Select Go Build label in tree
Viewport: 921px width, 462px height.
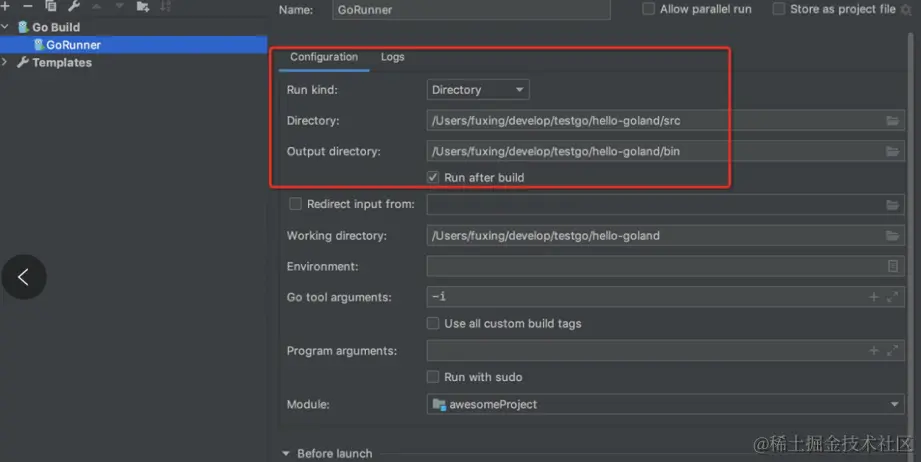56,27
